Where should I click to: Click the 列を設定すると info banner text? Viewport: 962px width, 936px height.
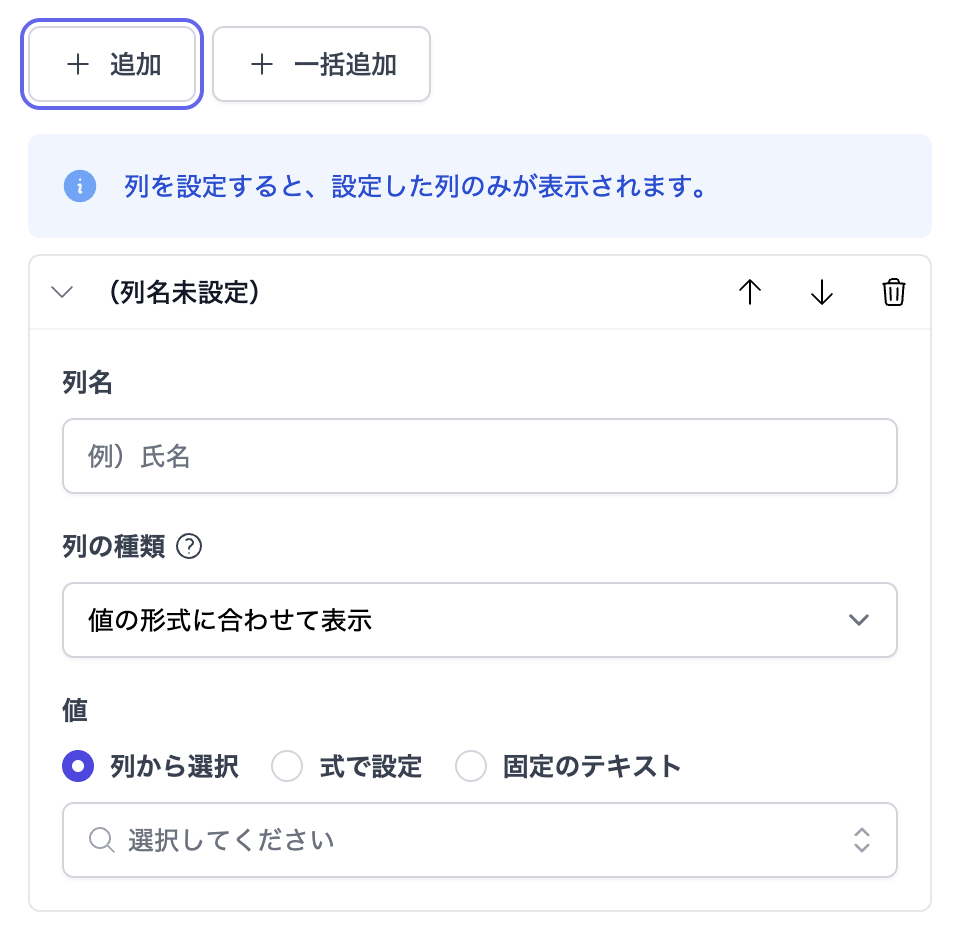click(416, 187)
